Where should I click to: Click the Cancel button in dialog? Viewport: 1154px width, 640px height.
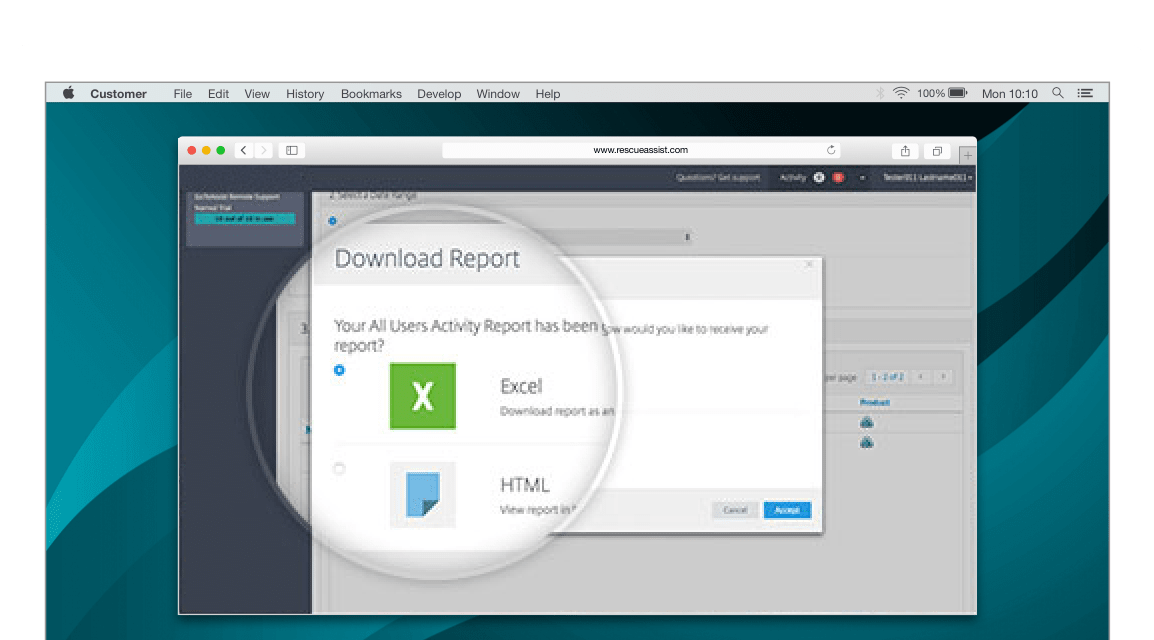(x=735, y=510)
